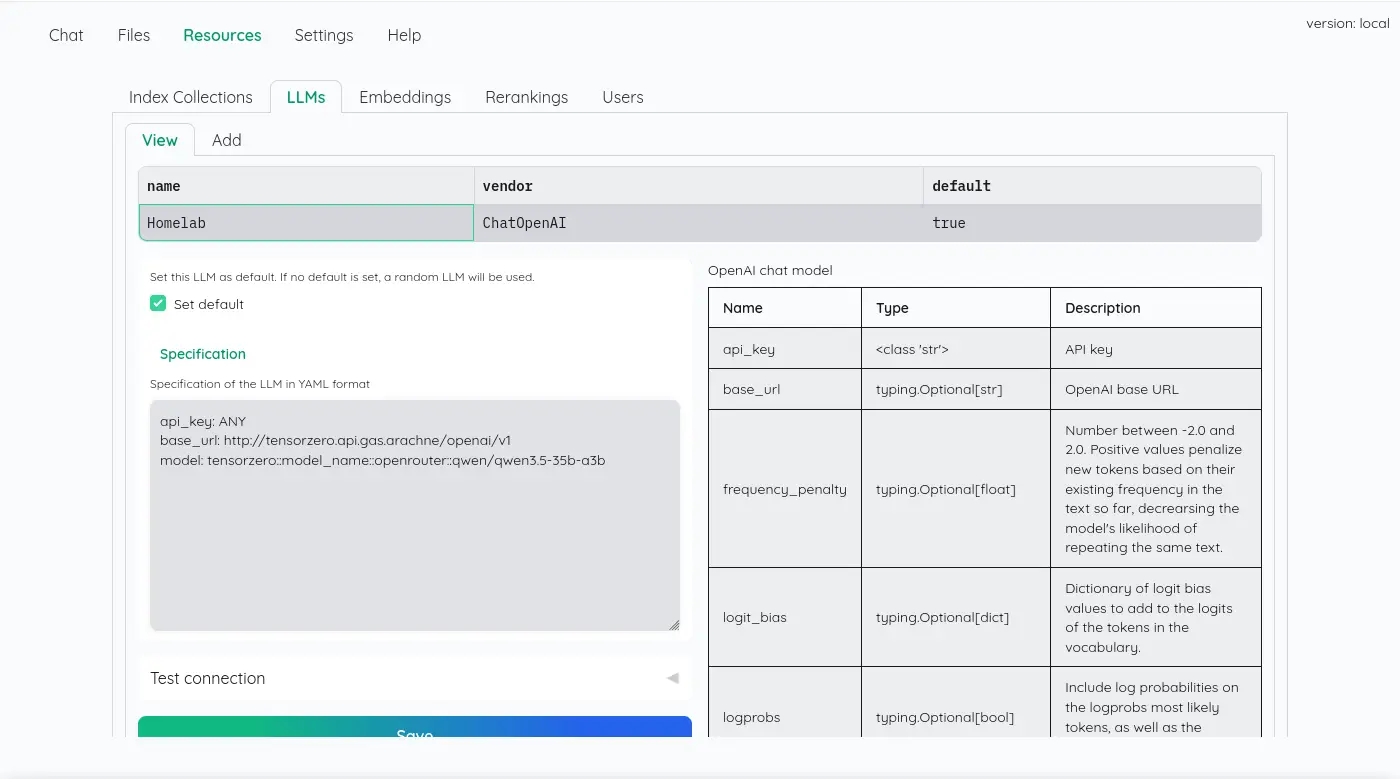
Task: Click the Save button
Action: click(x=414, y=728)
